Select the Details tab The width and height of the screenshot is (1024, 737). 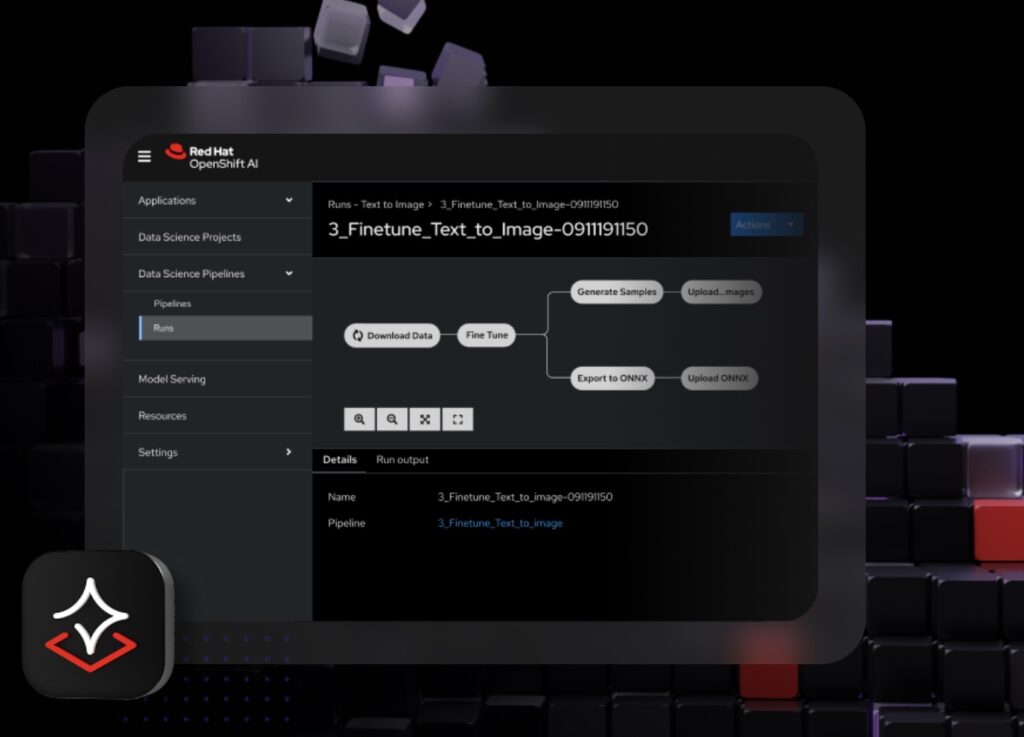[340, 460]
